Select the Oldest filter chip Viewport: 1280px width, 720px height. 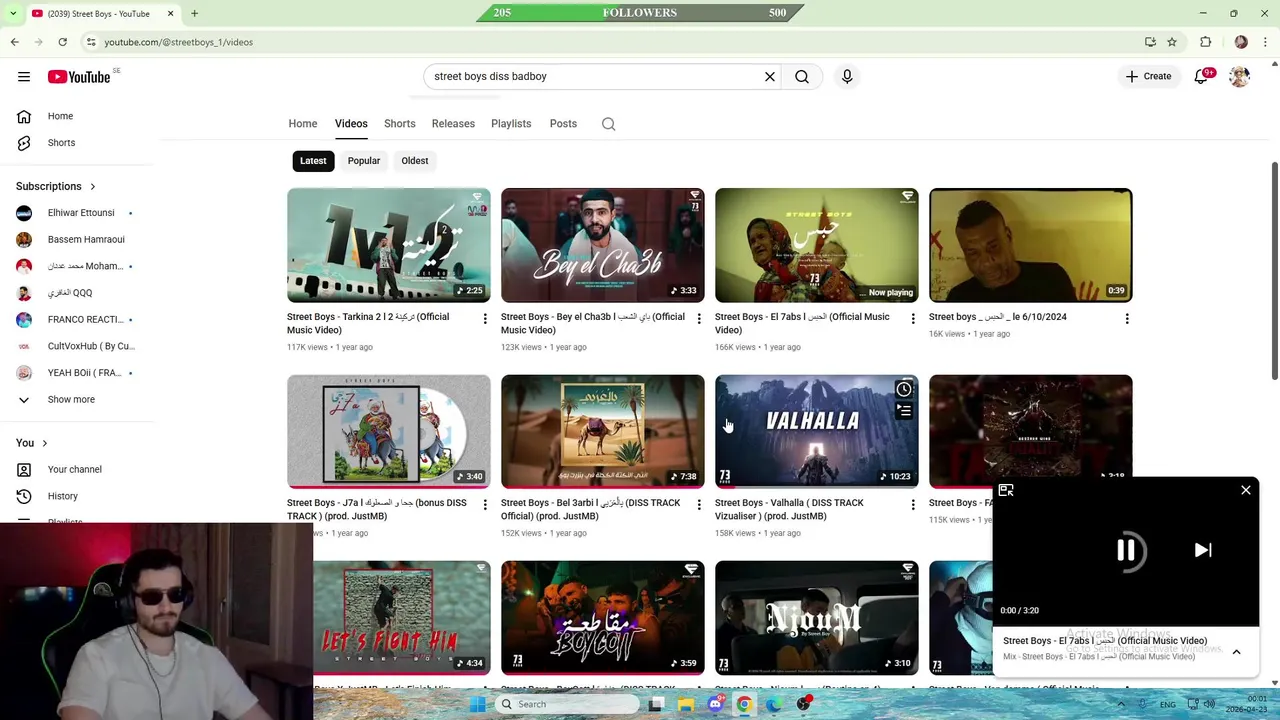tap(415, 161)
